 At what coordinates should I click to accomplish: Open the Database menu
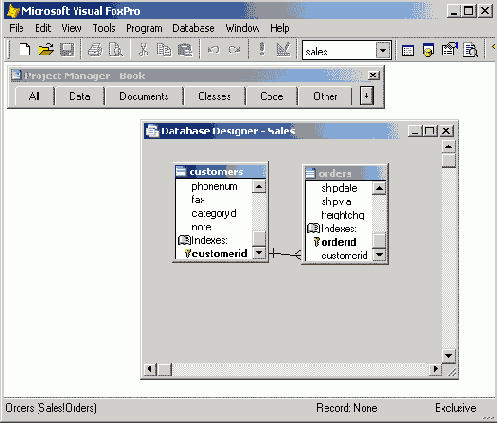[193, 28]
